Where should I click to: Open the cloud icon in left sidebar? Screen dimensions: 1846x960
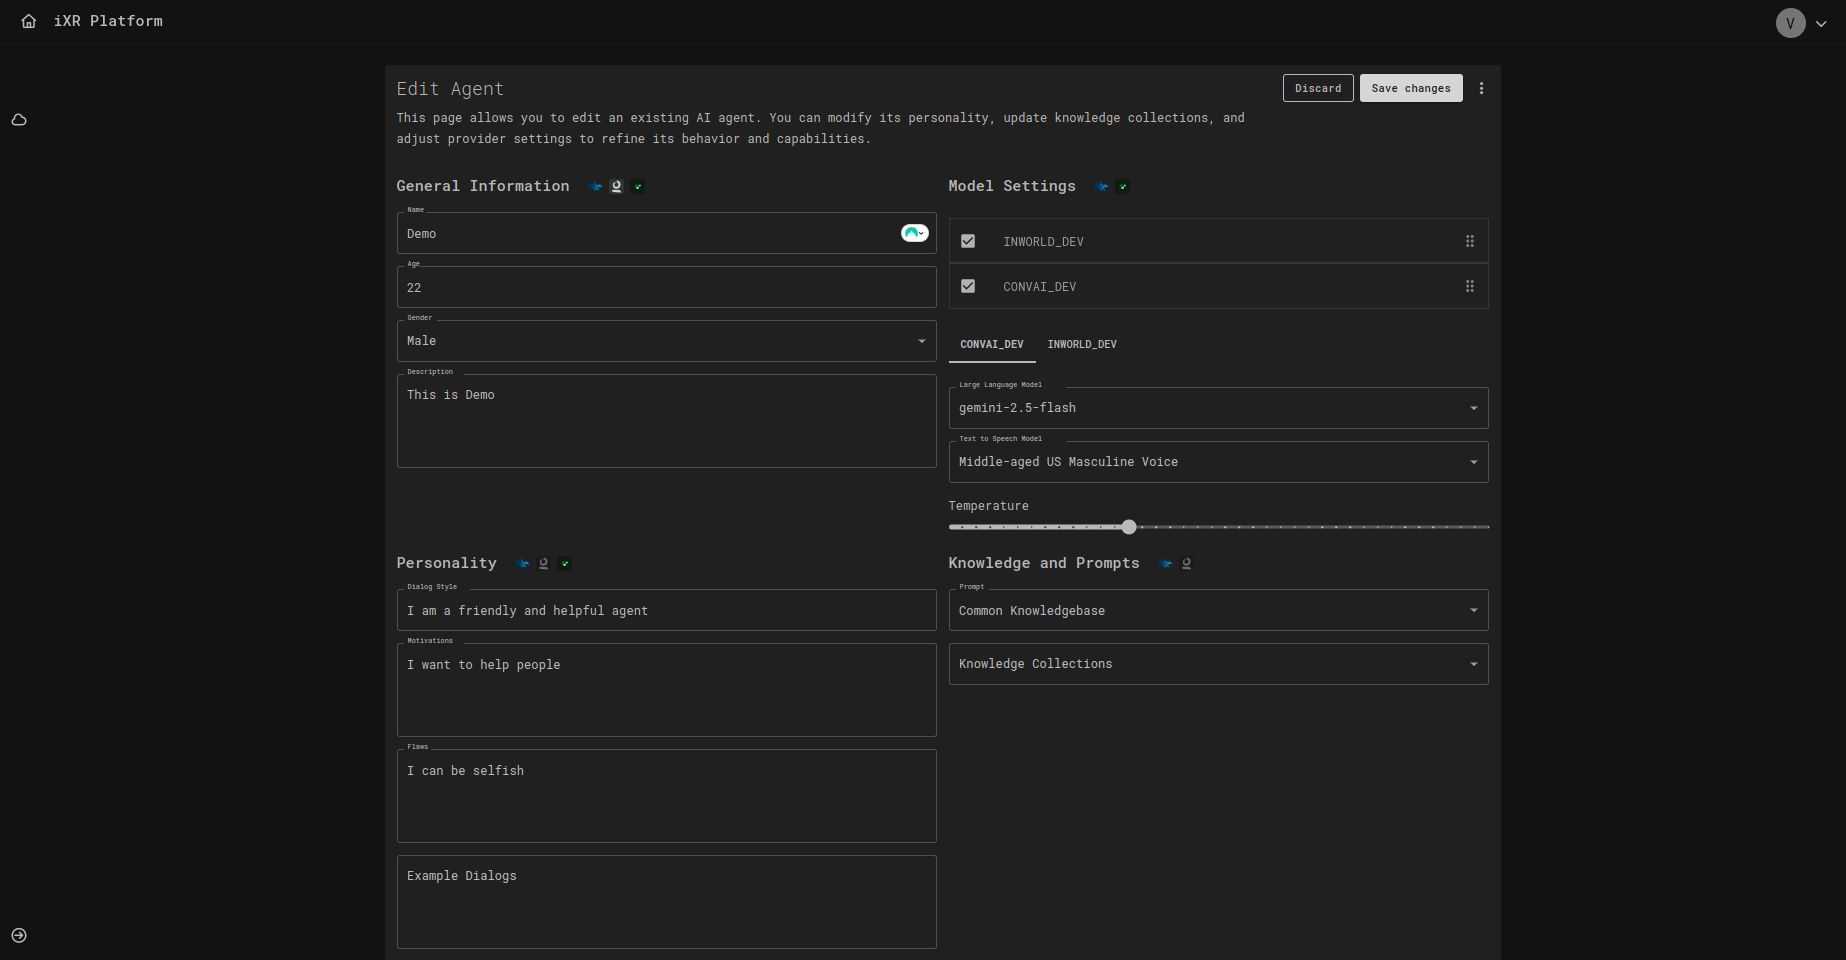[x=19, y=120]
